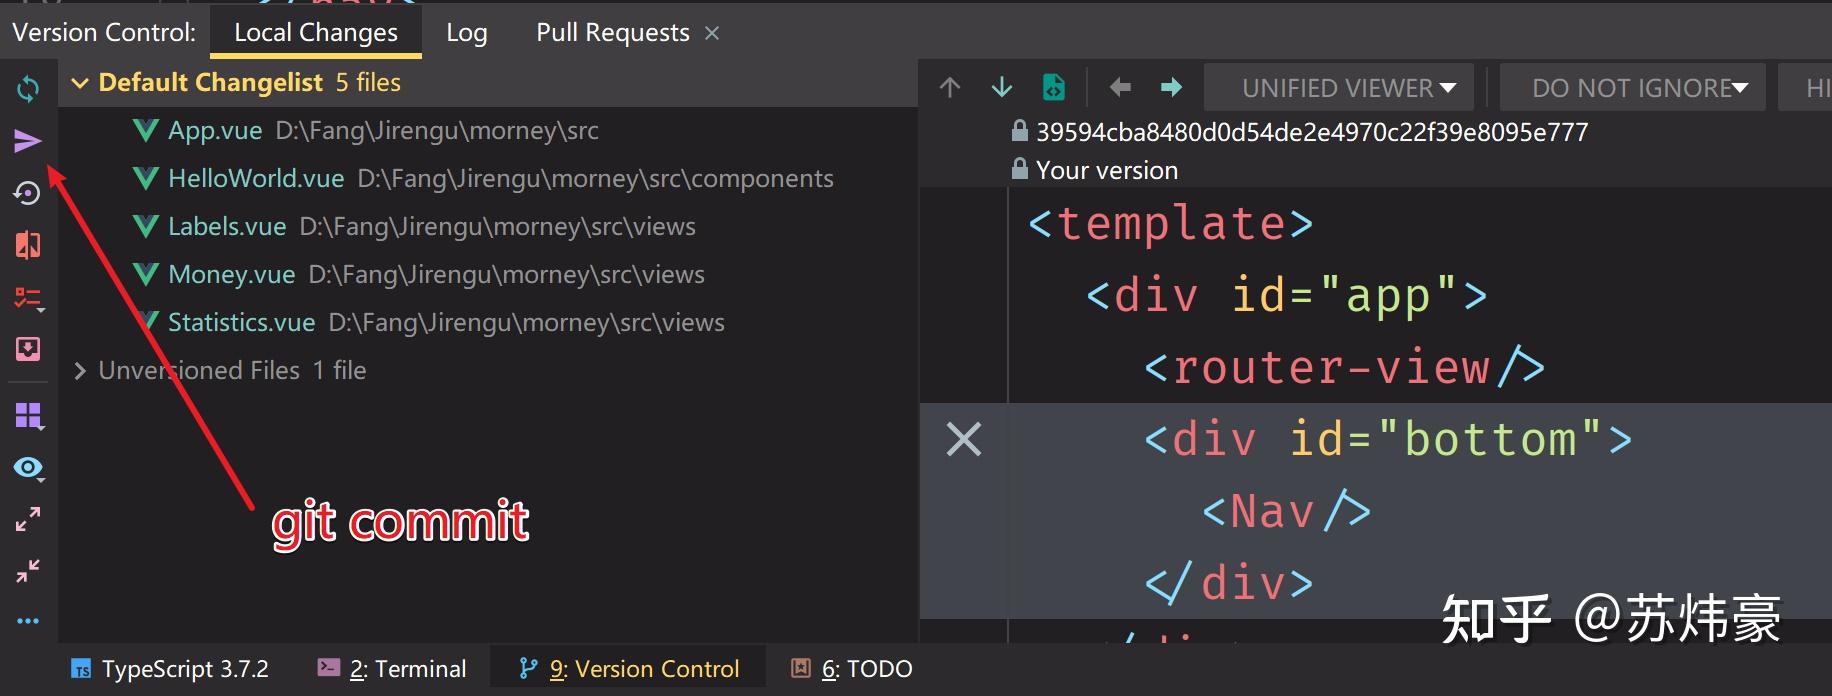
Task: Click the router-view line in diff
Action: tap(1344, 367)
